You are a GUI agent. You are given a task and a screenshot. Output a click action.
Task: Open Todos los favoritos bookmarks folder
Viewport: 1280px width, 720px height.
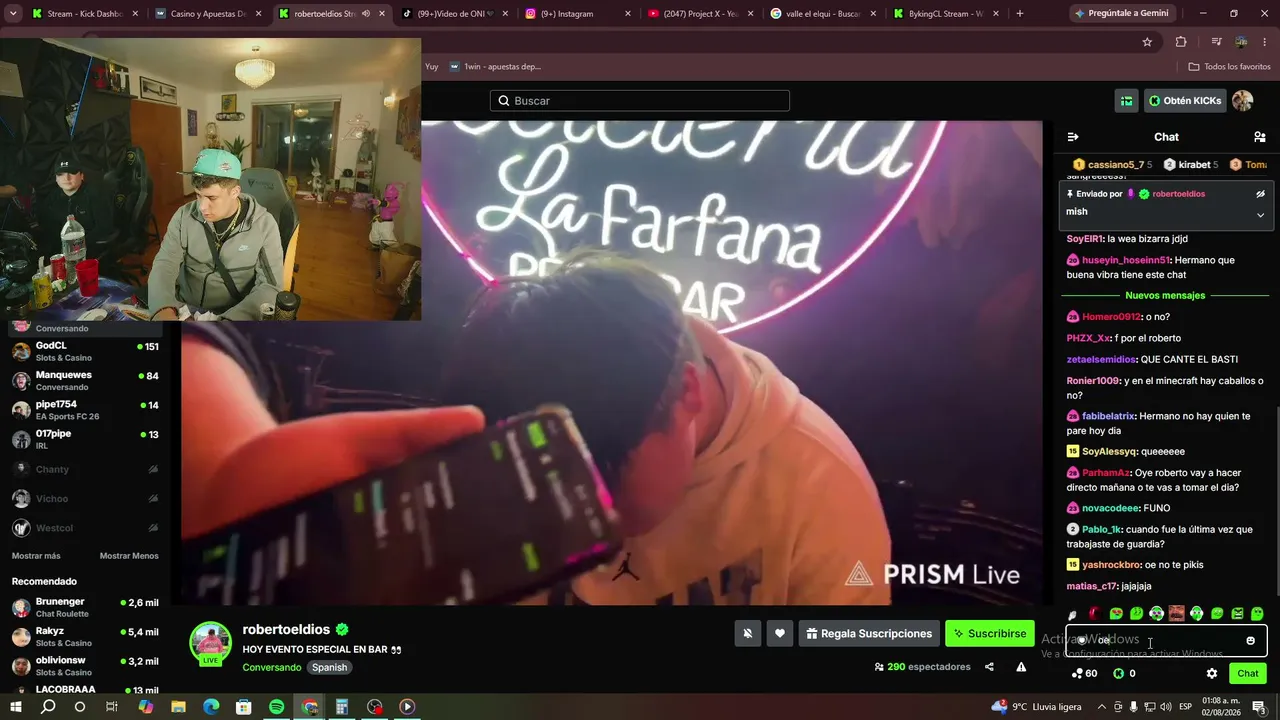pyautogui.click(x=1229, y=67)
